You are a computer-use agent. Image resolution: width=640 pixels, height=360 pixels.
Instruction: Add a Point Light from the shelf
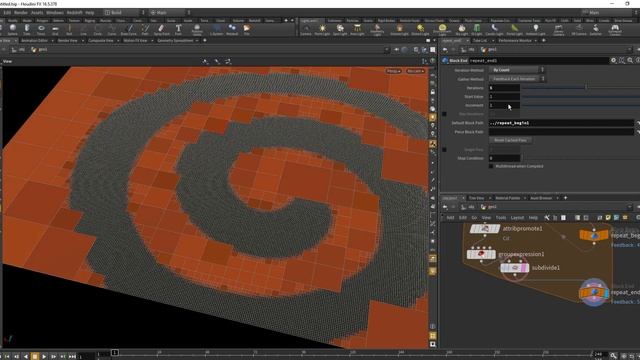pos(322,29)
